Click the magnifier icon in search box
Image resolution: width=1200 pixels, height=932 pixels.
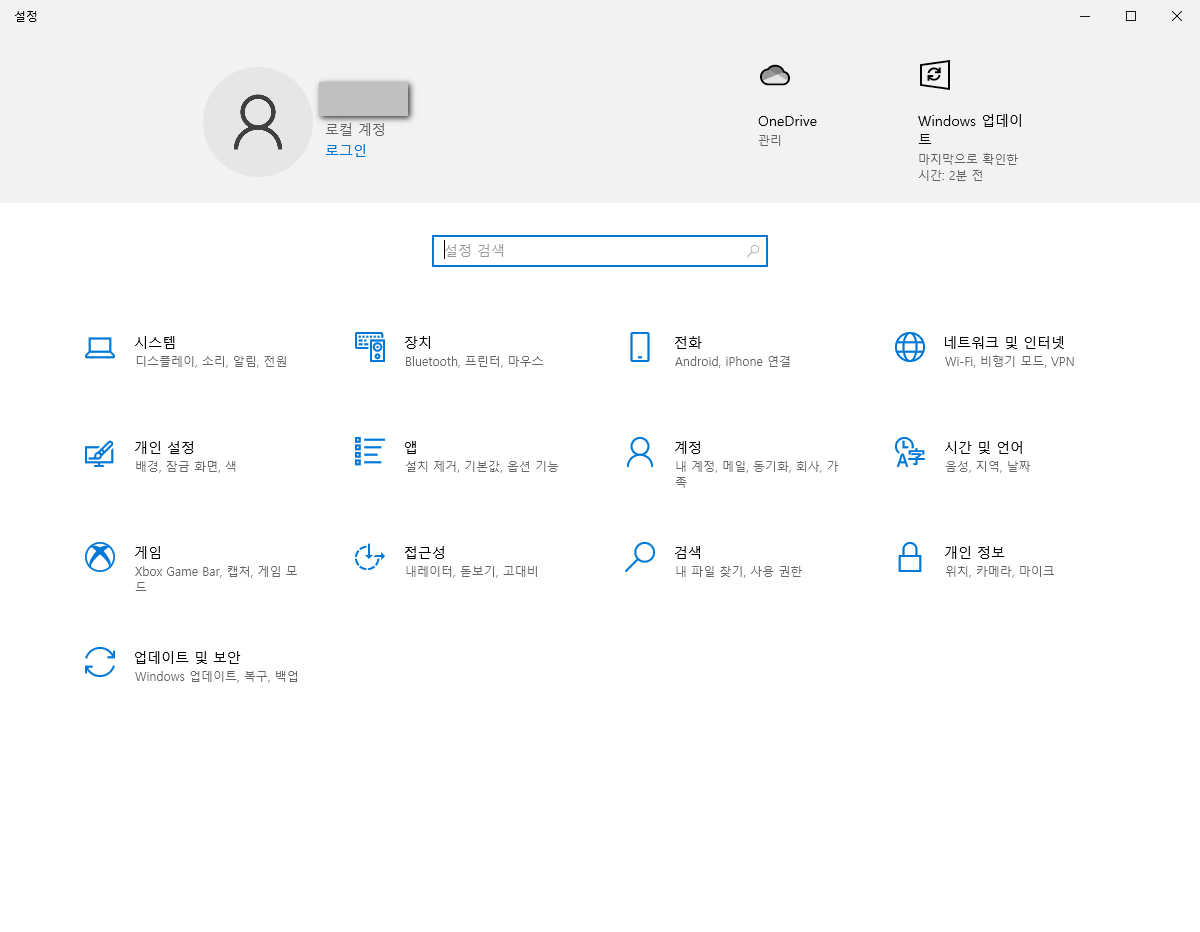coord(753,251)
